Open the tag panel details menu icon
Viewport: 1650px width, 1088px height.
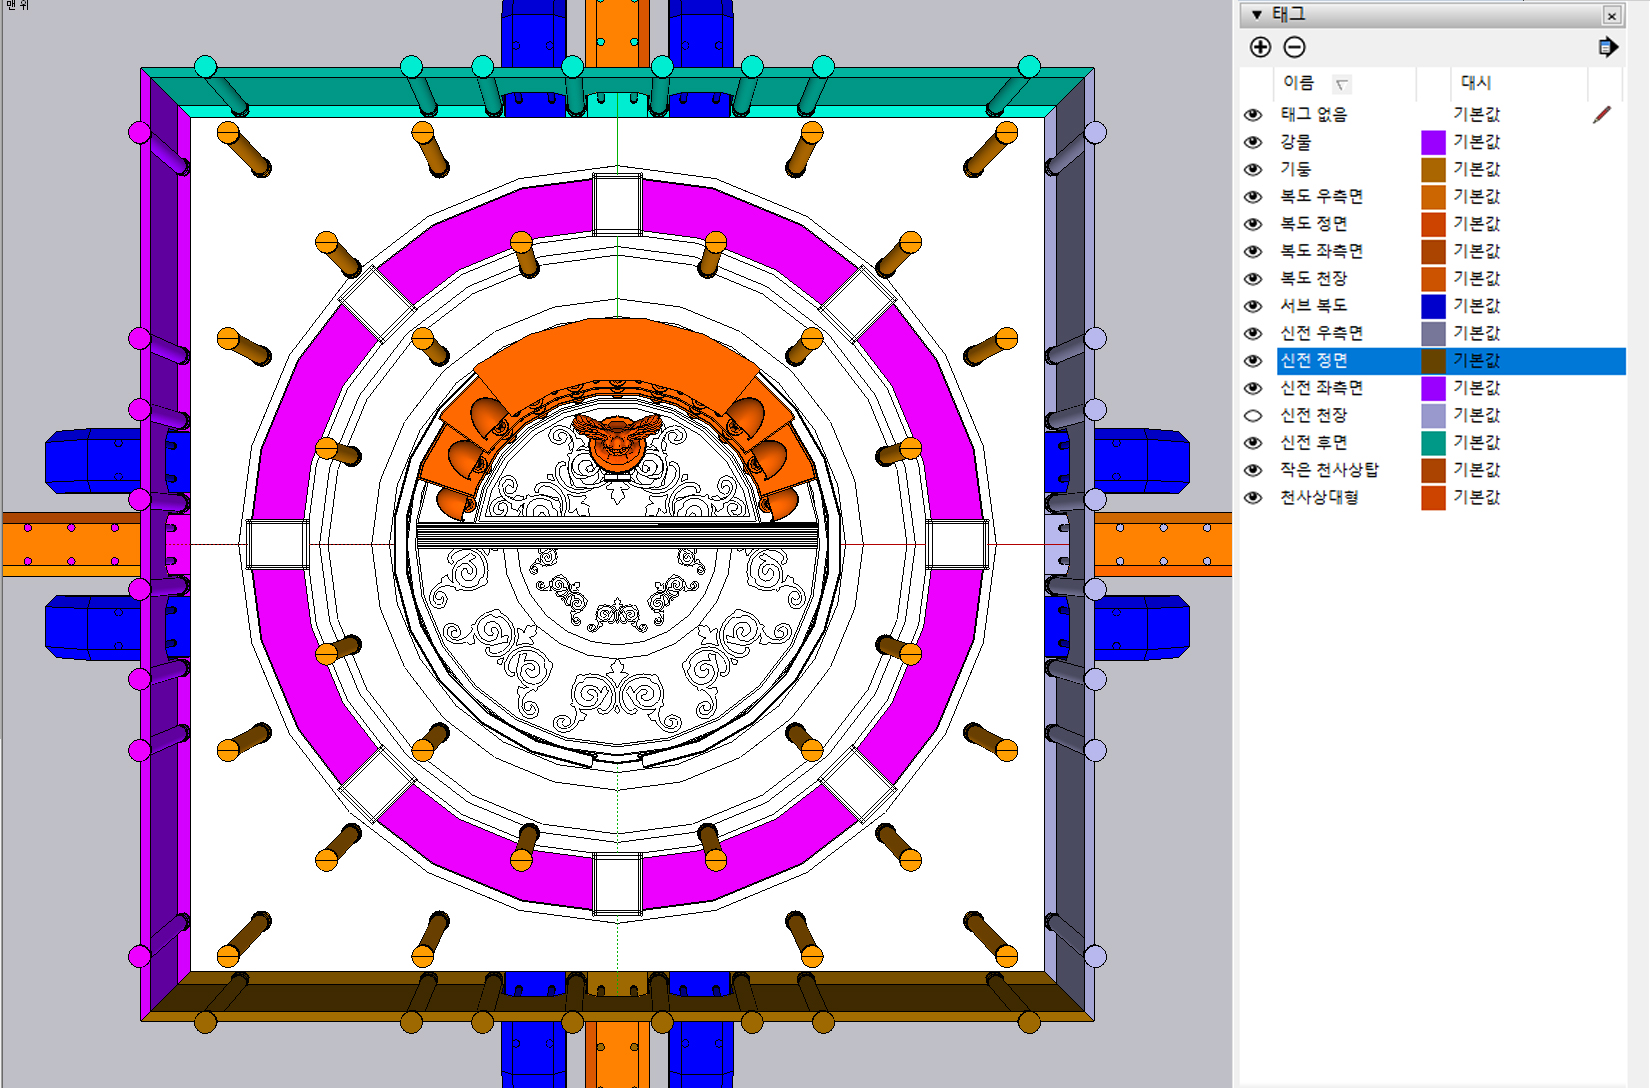point(1607,47)
